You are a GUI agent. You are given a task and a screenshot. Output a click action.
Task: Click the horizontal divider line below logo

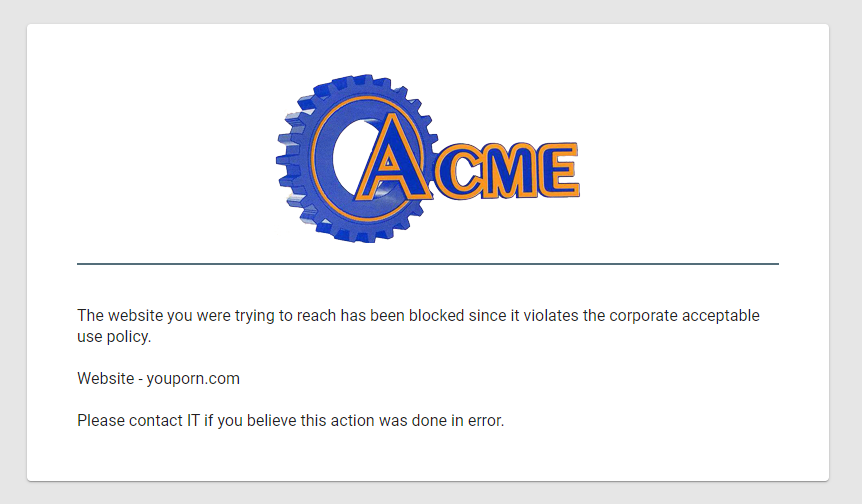coord(428,264)
